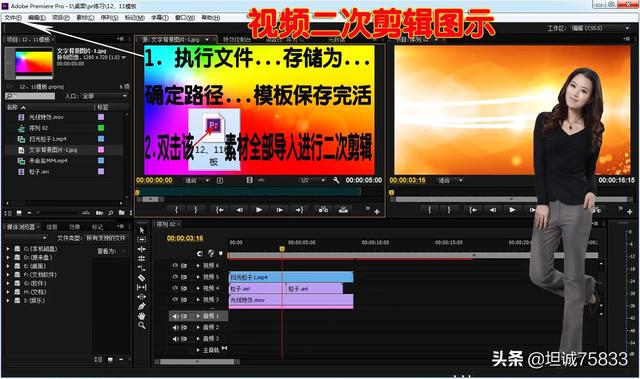
Task: Open source monitor zoom level dropdown
Action: pos(197,180)
